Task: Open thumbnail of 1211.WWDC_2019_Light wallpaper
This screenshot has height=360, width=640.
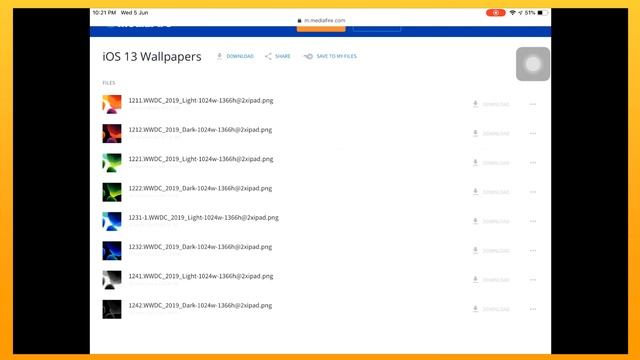Action: point(112,104)
